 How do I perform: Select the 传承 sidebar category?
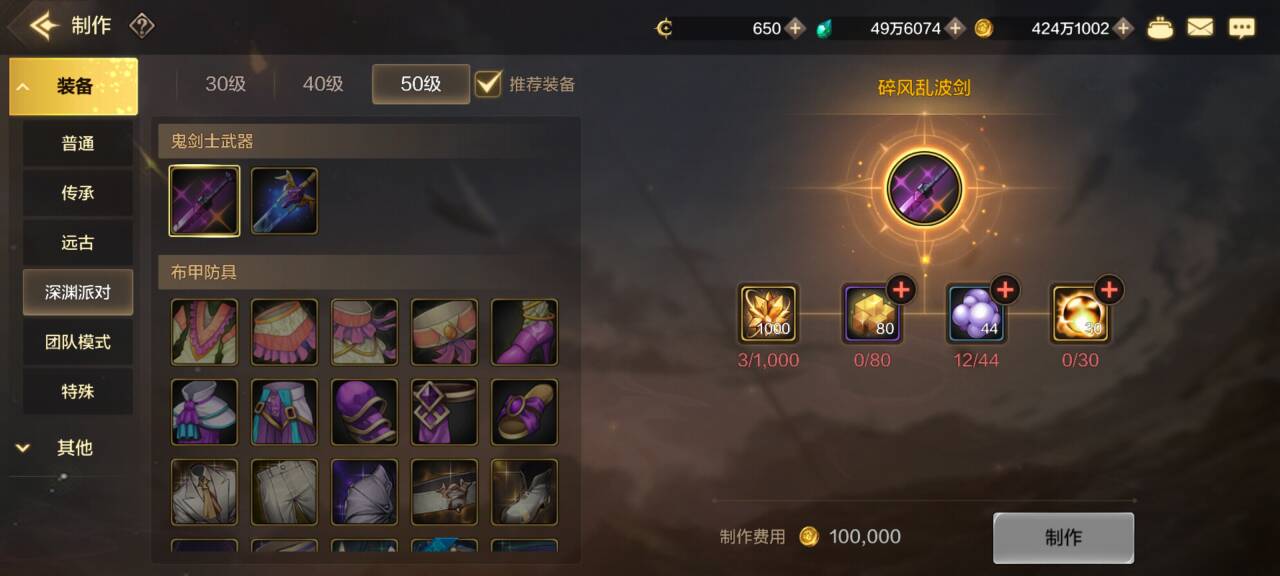click(78, 193)
